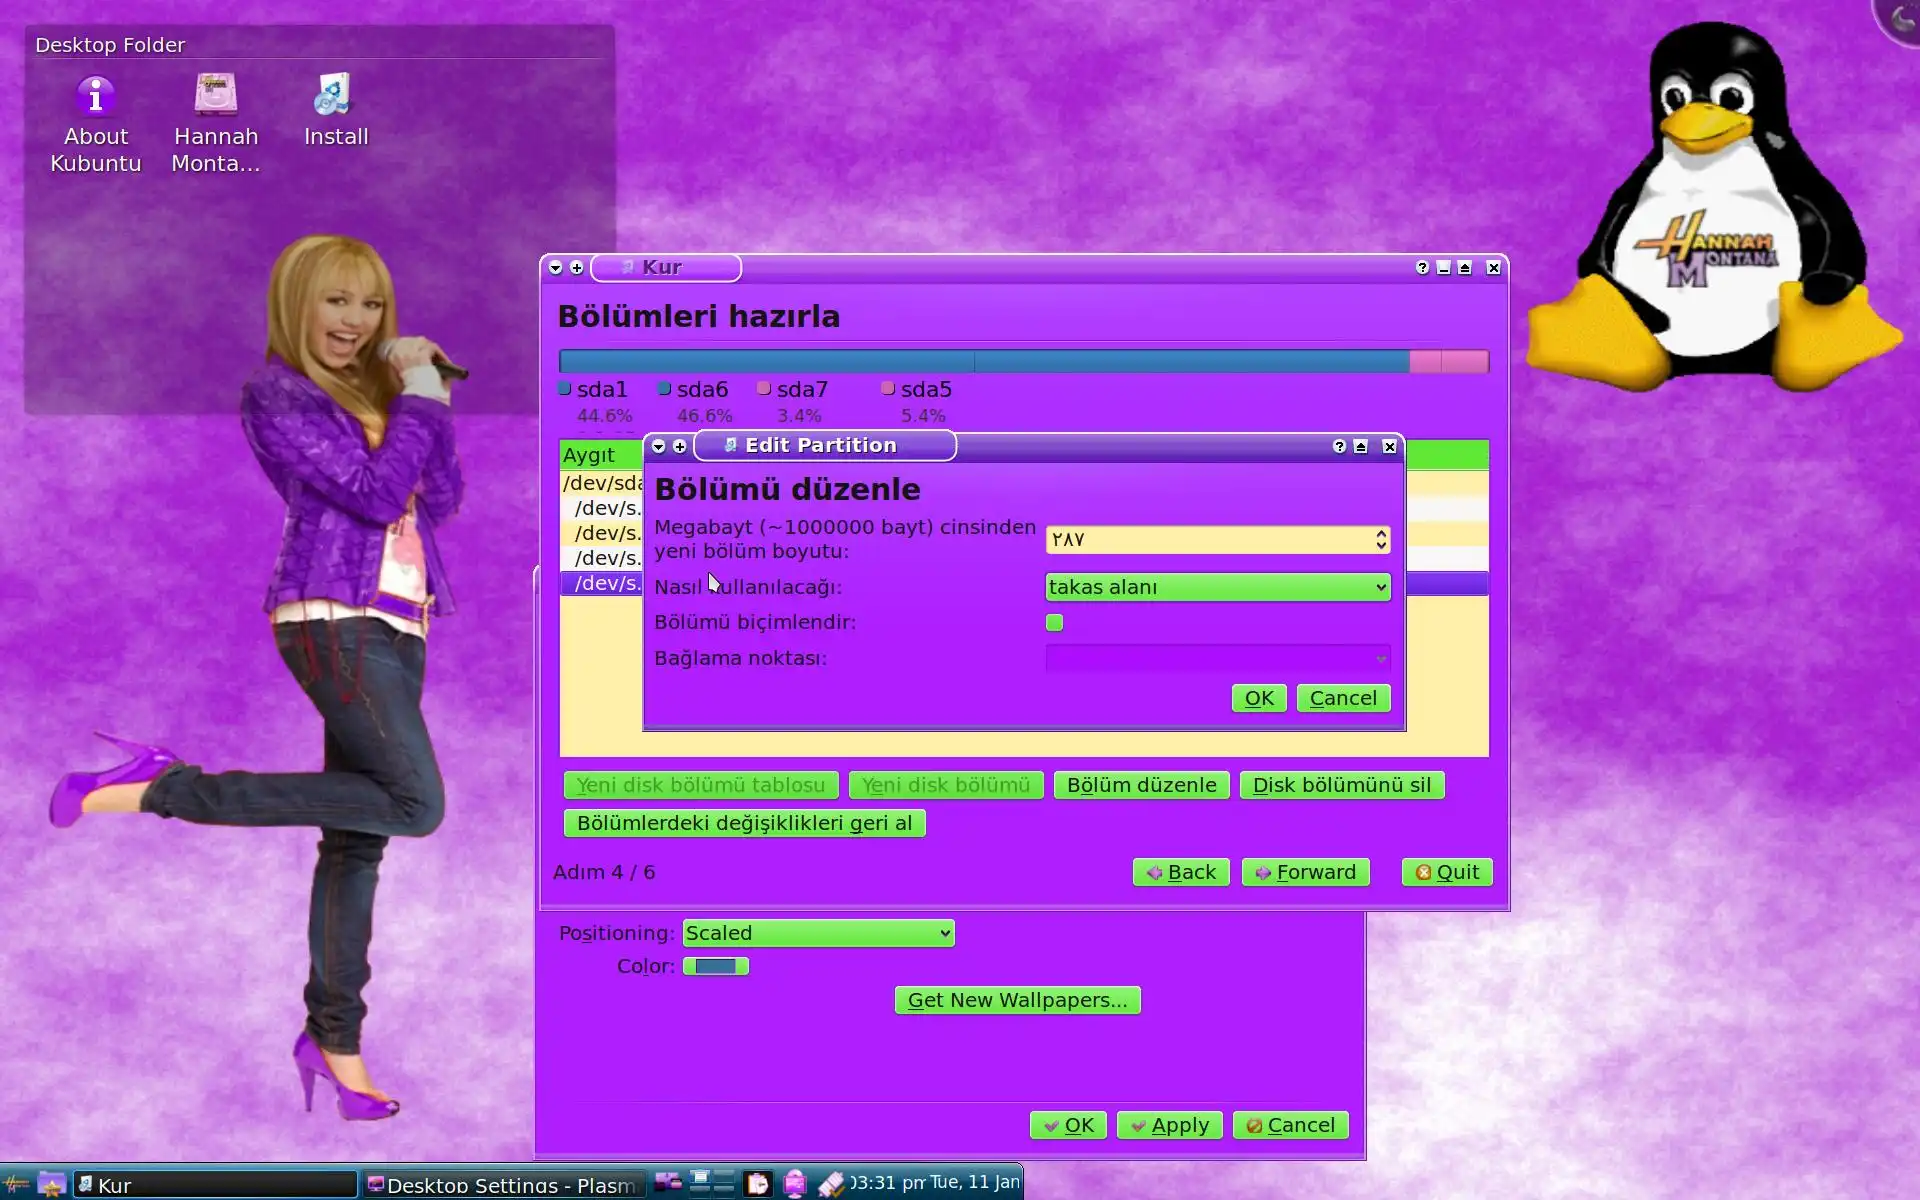Open the favorites folder icon in taskbar
This screenshot has height=1200, width=1920.
pos(51,1184)
